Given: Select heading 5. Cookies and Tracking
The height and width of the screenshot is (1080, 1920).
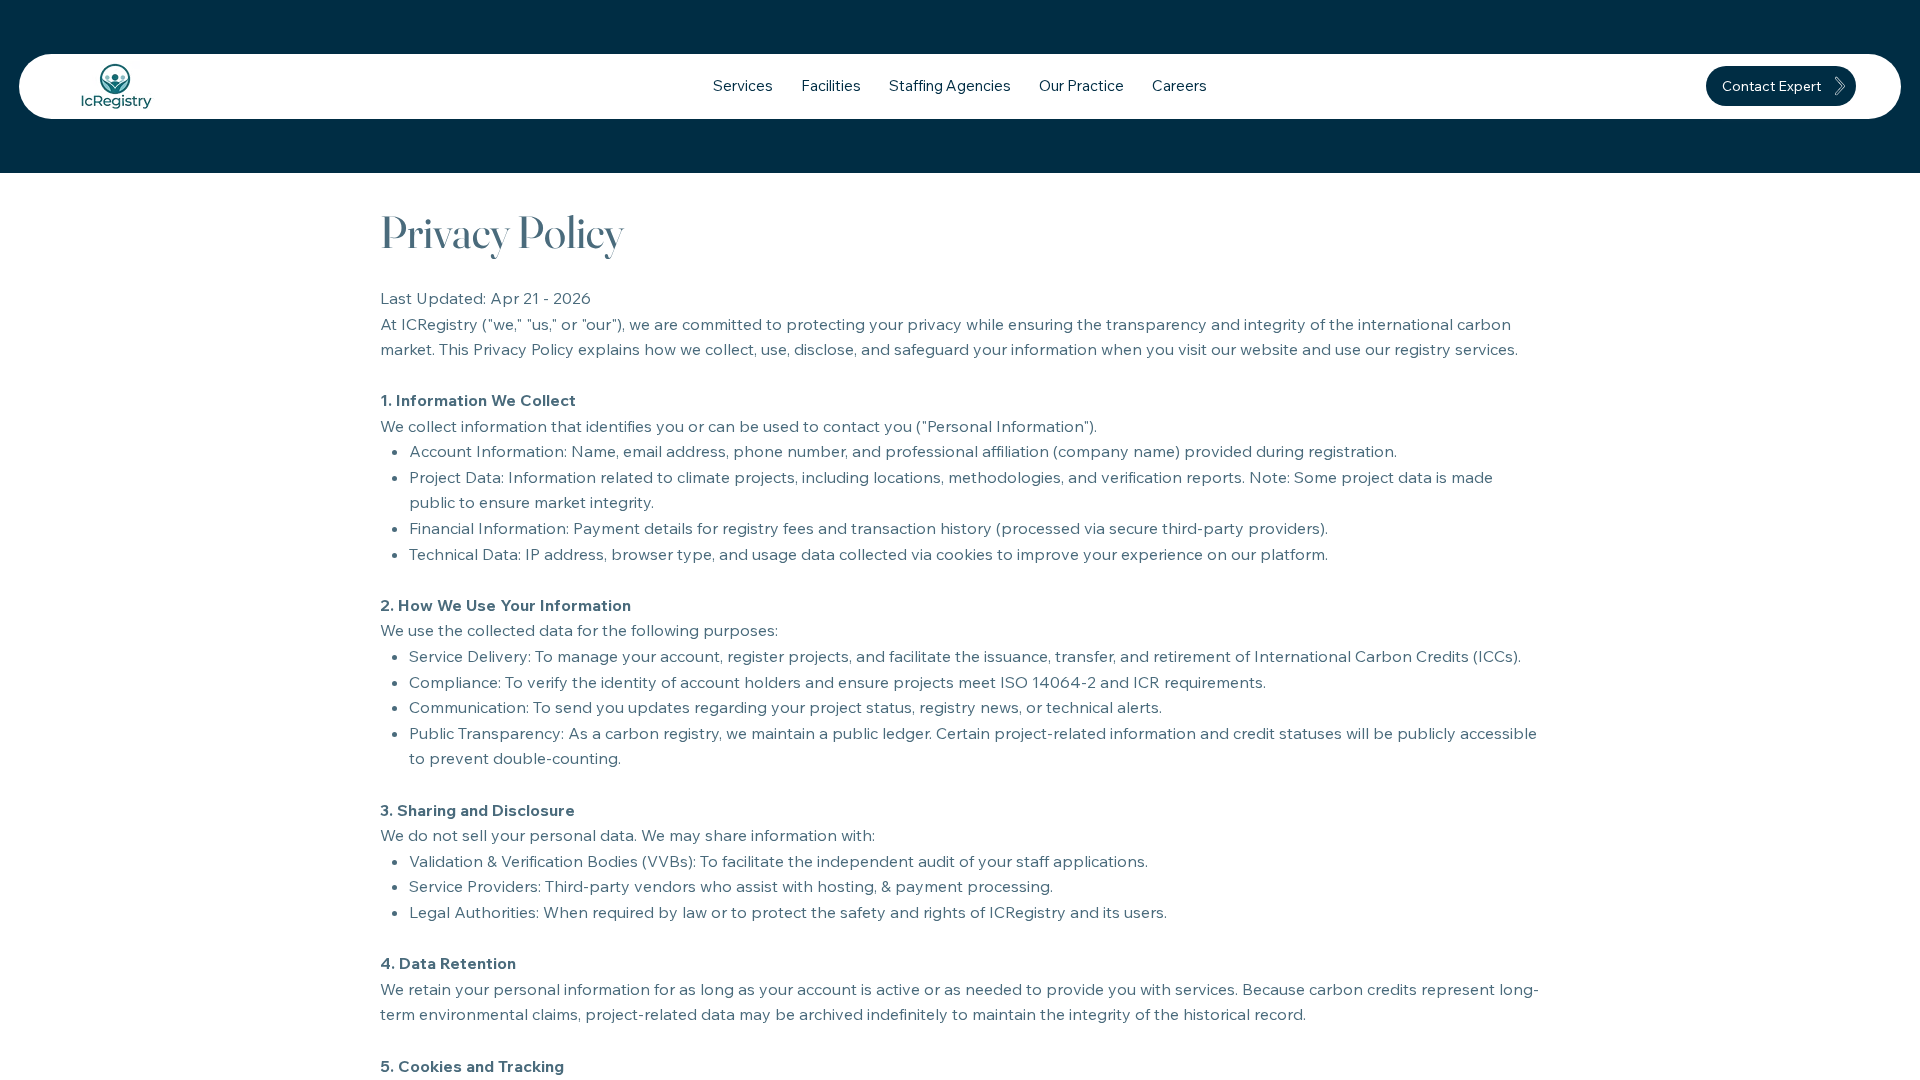Looking at the screenshot, I should [x=472, y=1067].
